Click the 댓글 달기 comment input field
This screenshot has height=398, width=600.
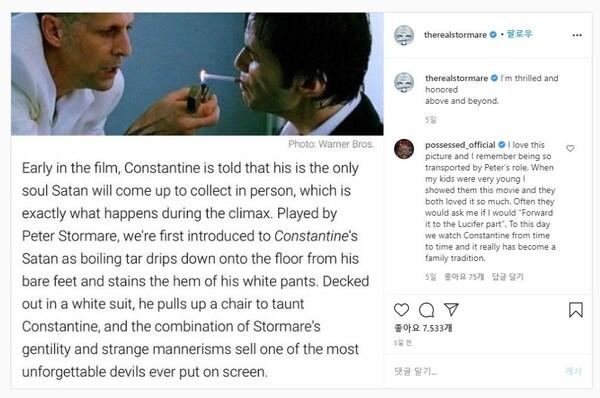tap(474, 371)
